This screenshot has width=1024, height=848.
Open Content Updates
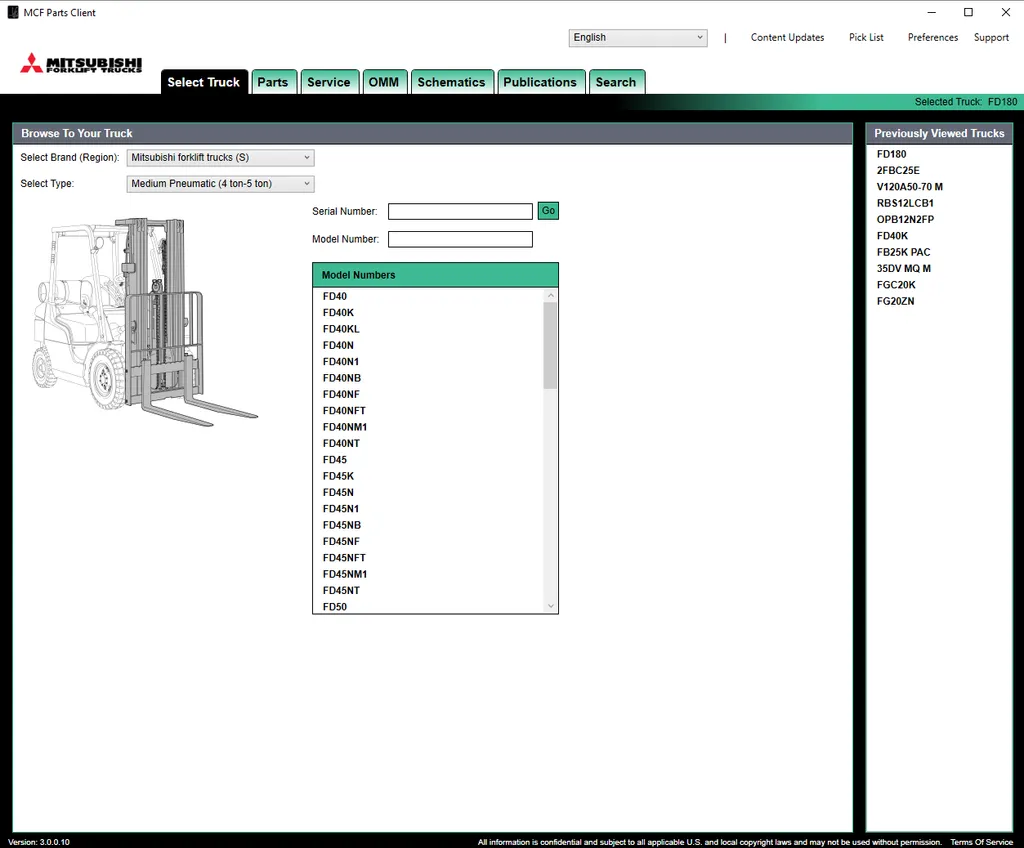[x=788, y=37]
